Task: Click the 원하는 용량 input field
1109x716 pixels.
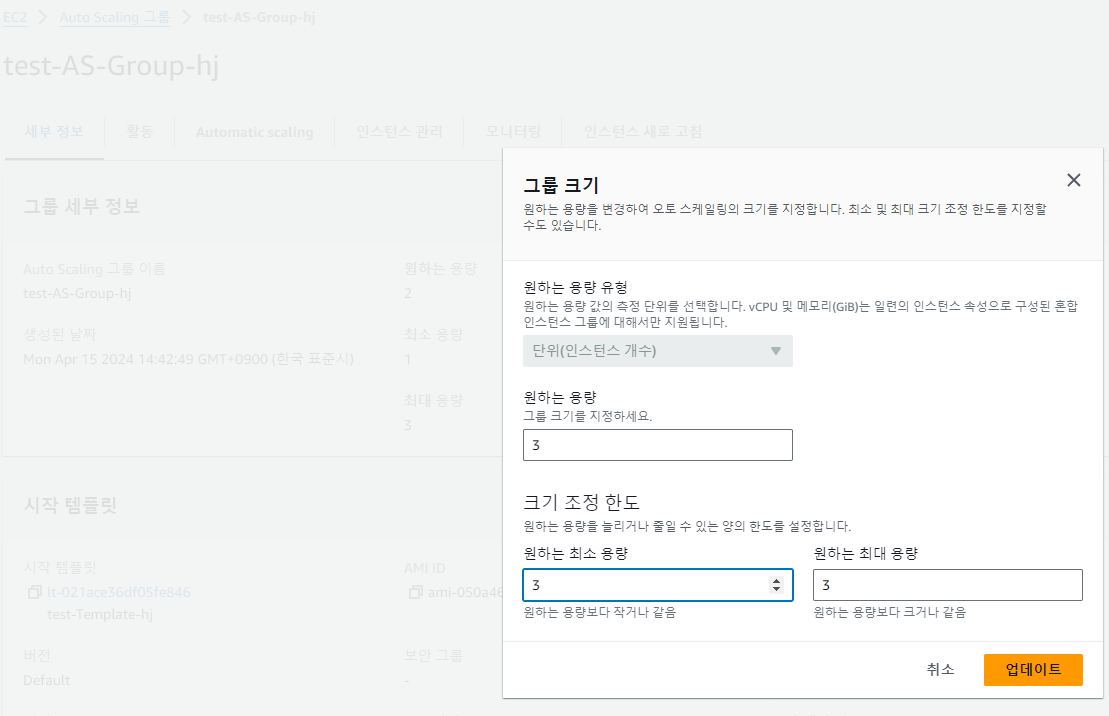Action: pyautogui.click(x=658, y=445)
